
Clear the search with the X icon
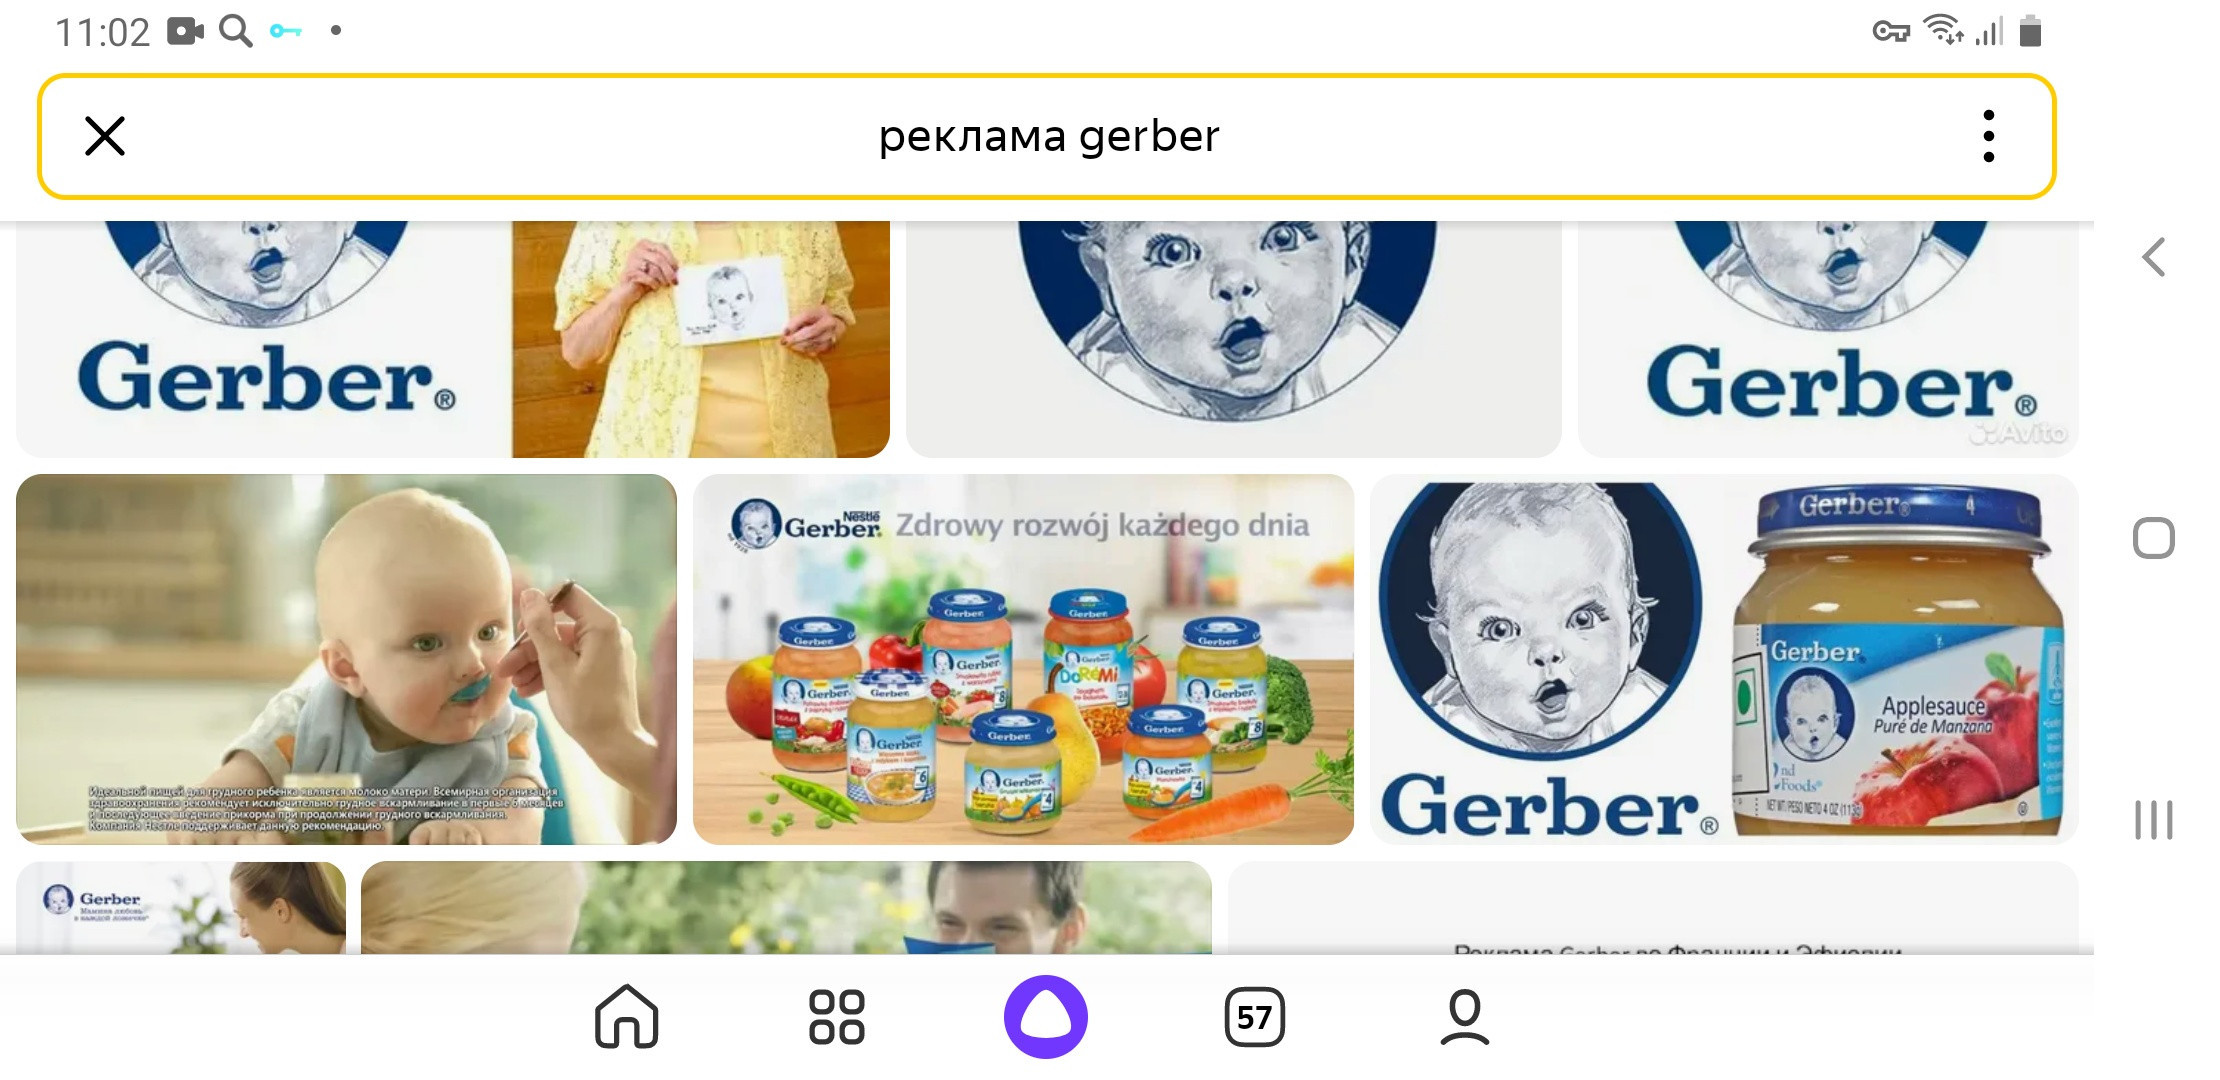(105, 136)
